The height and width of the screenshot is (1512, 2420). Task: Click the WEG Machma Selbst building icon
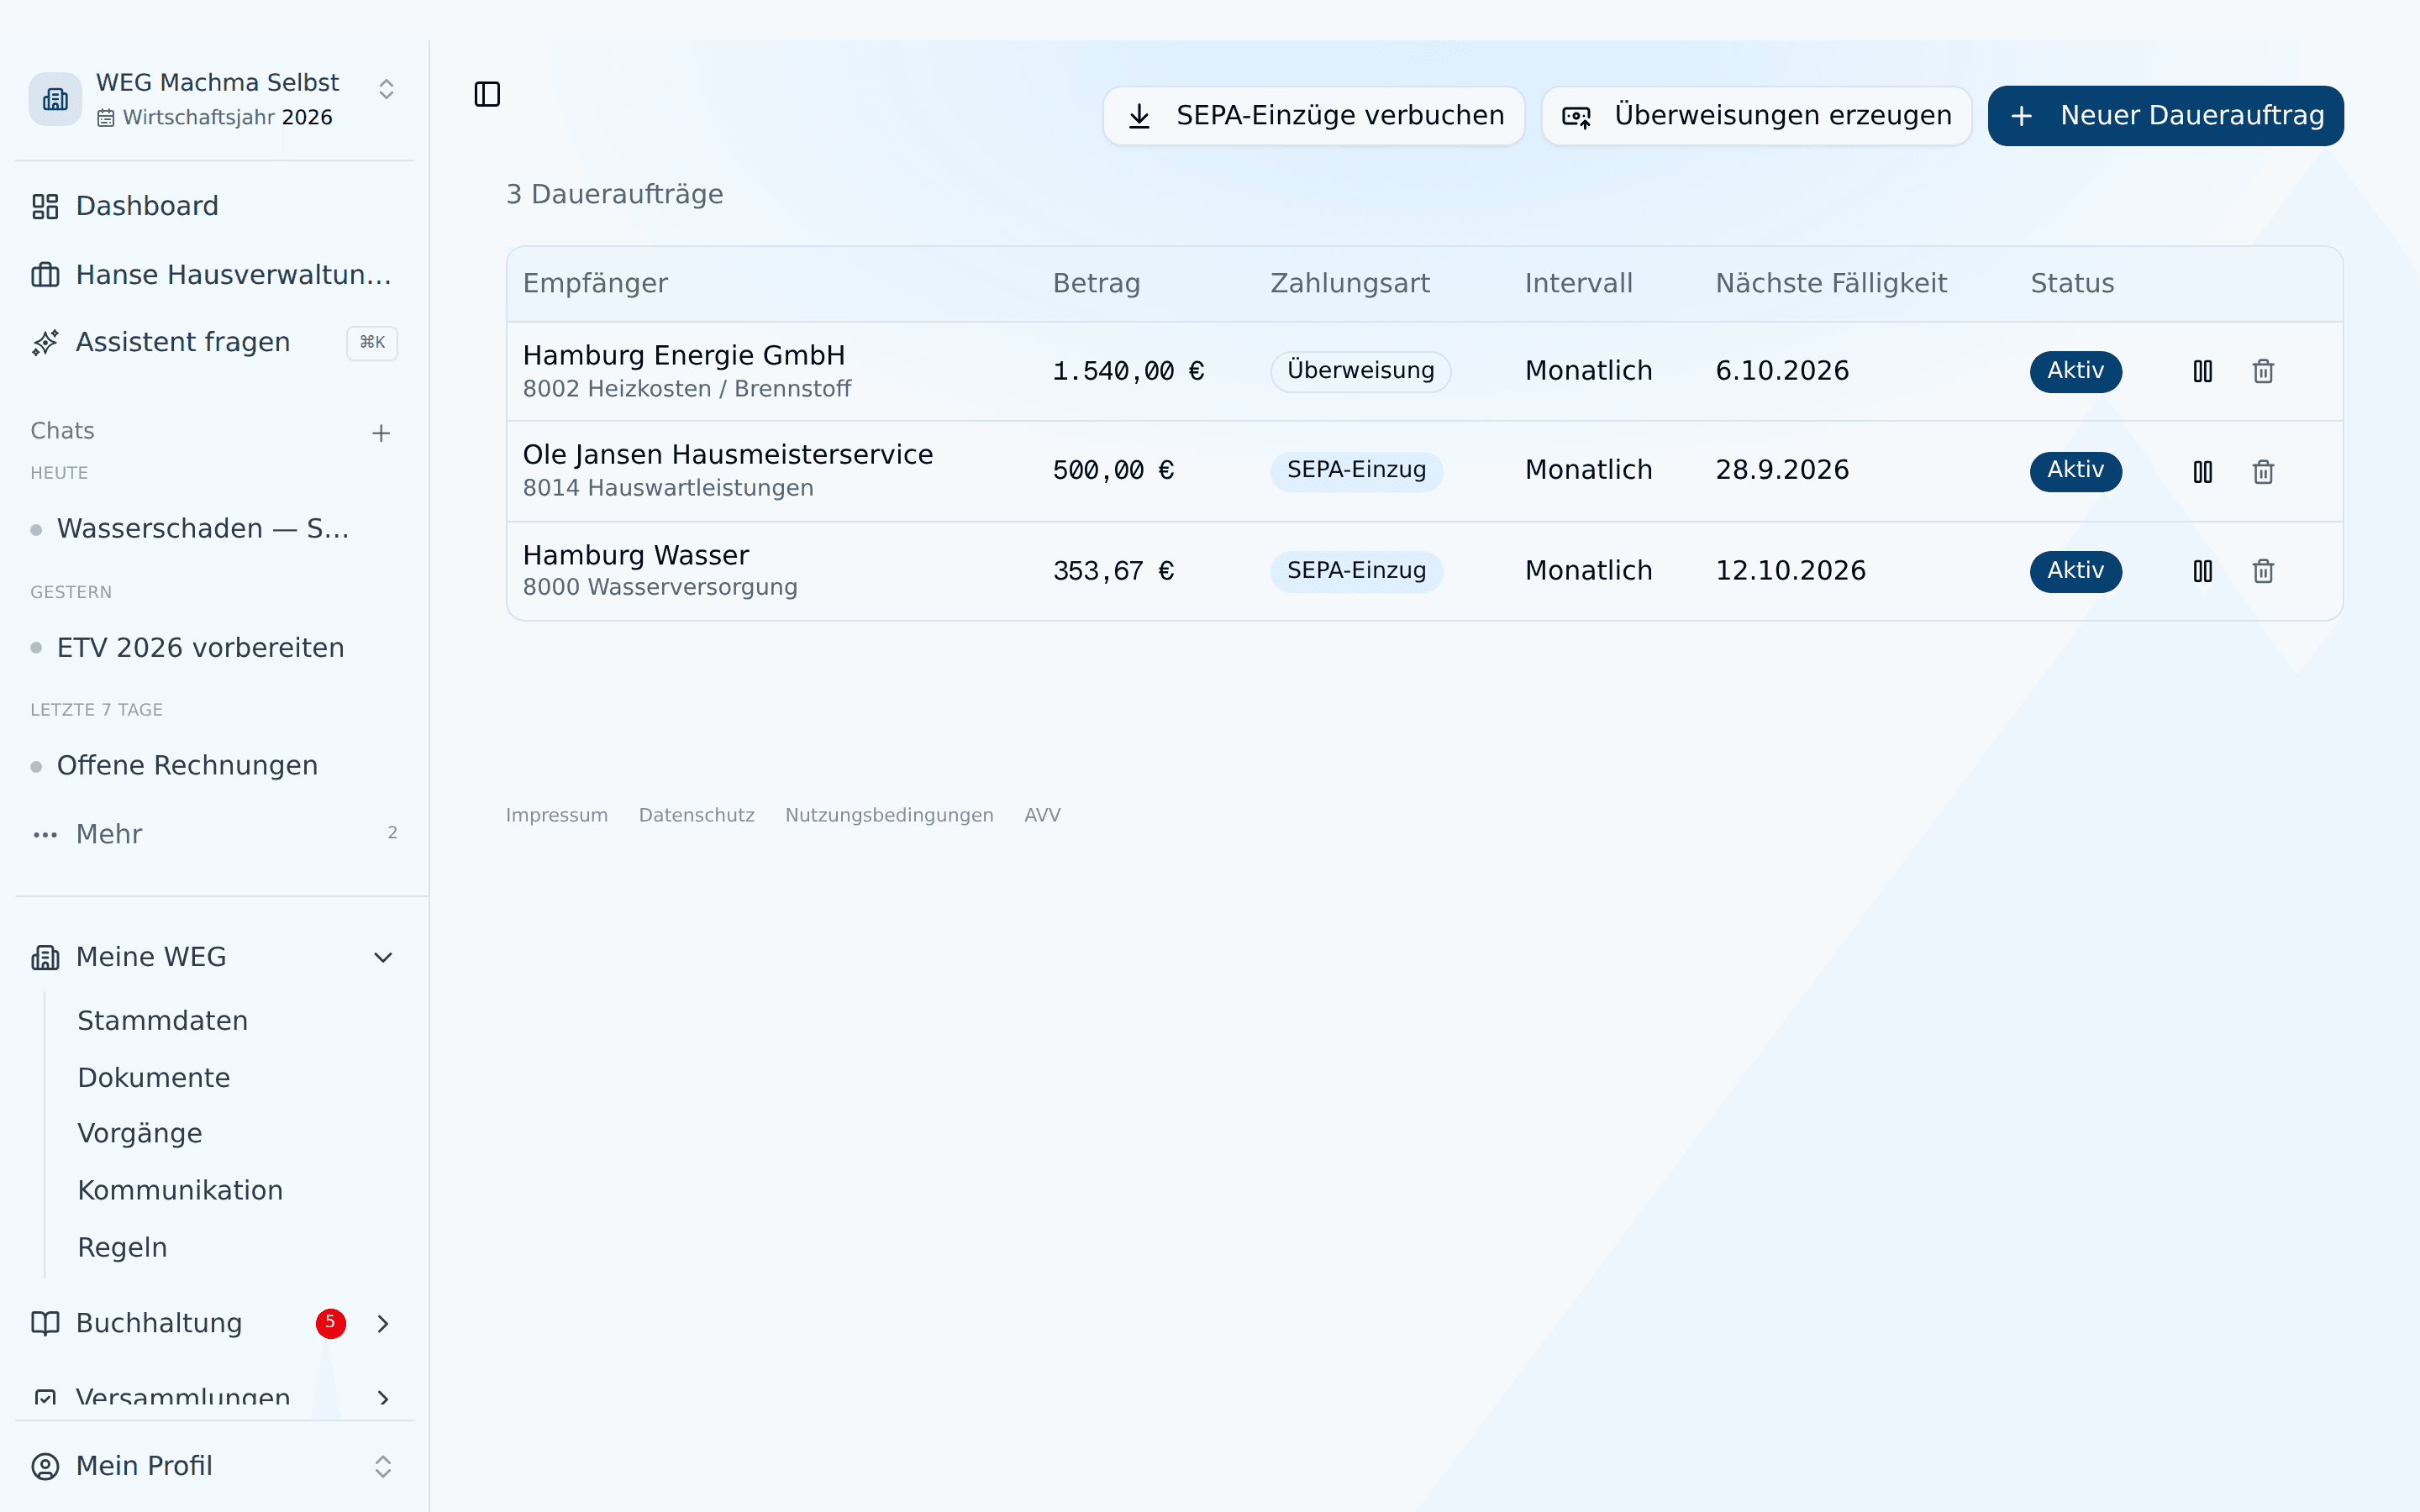tap(55, 99)
